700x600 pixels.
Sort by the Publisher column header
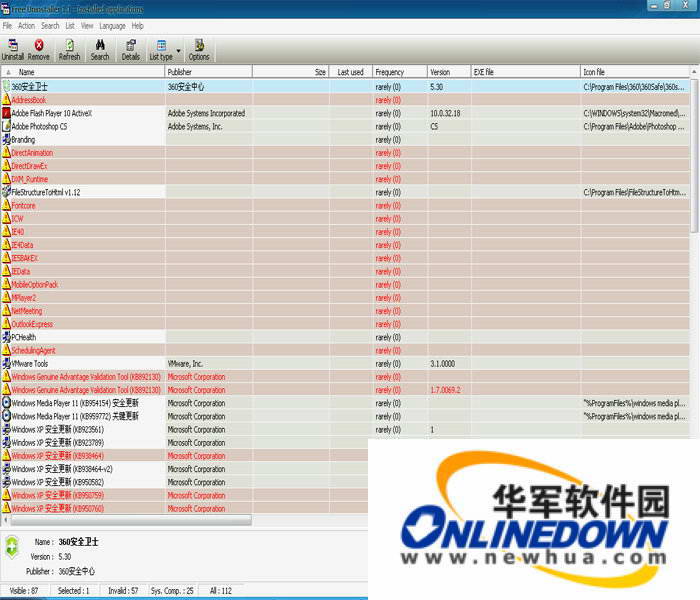(208, 72)
